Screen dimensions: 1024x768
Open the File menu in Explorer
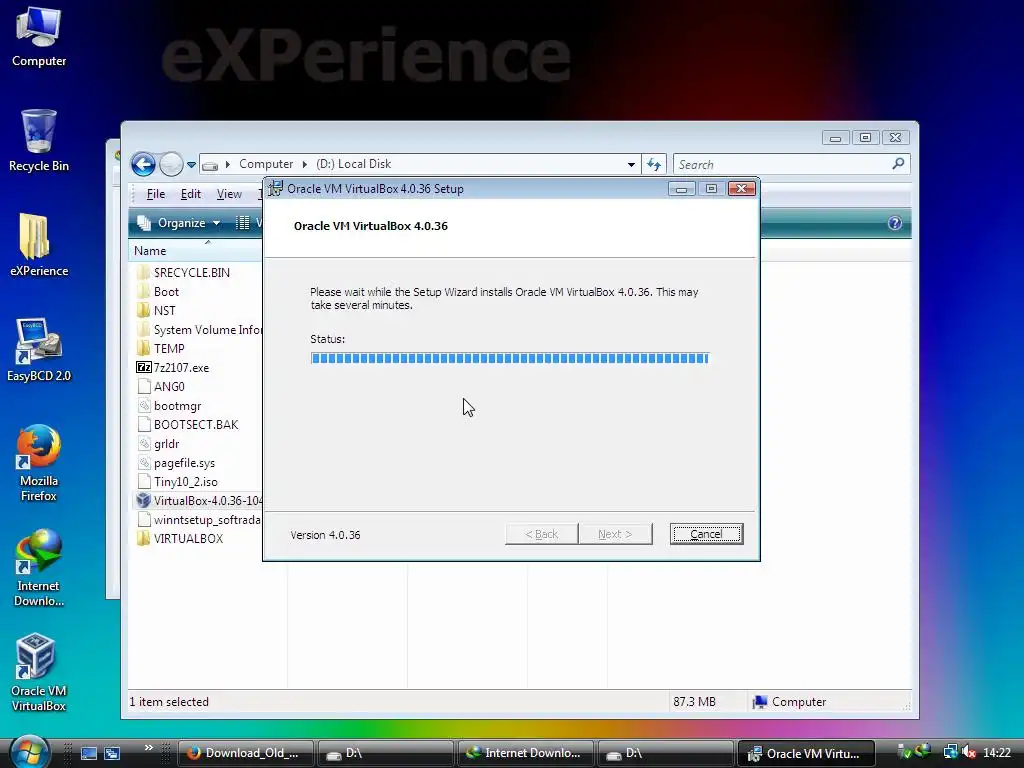[155, 194]
